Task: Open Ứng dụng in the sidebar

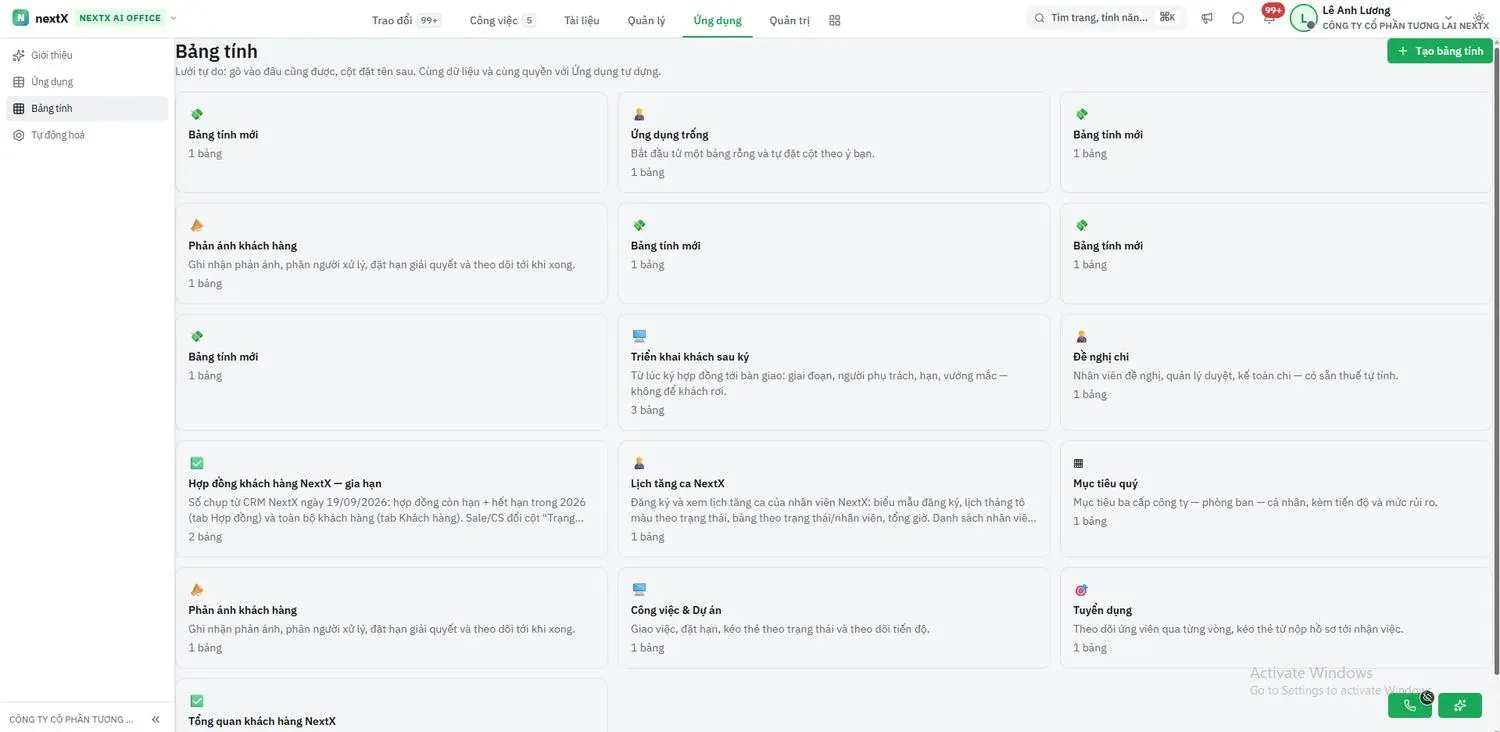Action: [x=86, y=82]
